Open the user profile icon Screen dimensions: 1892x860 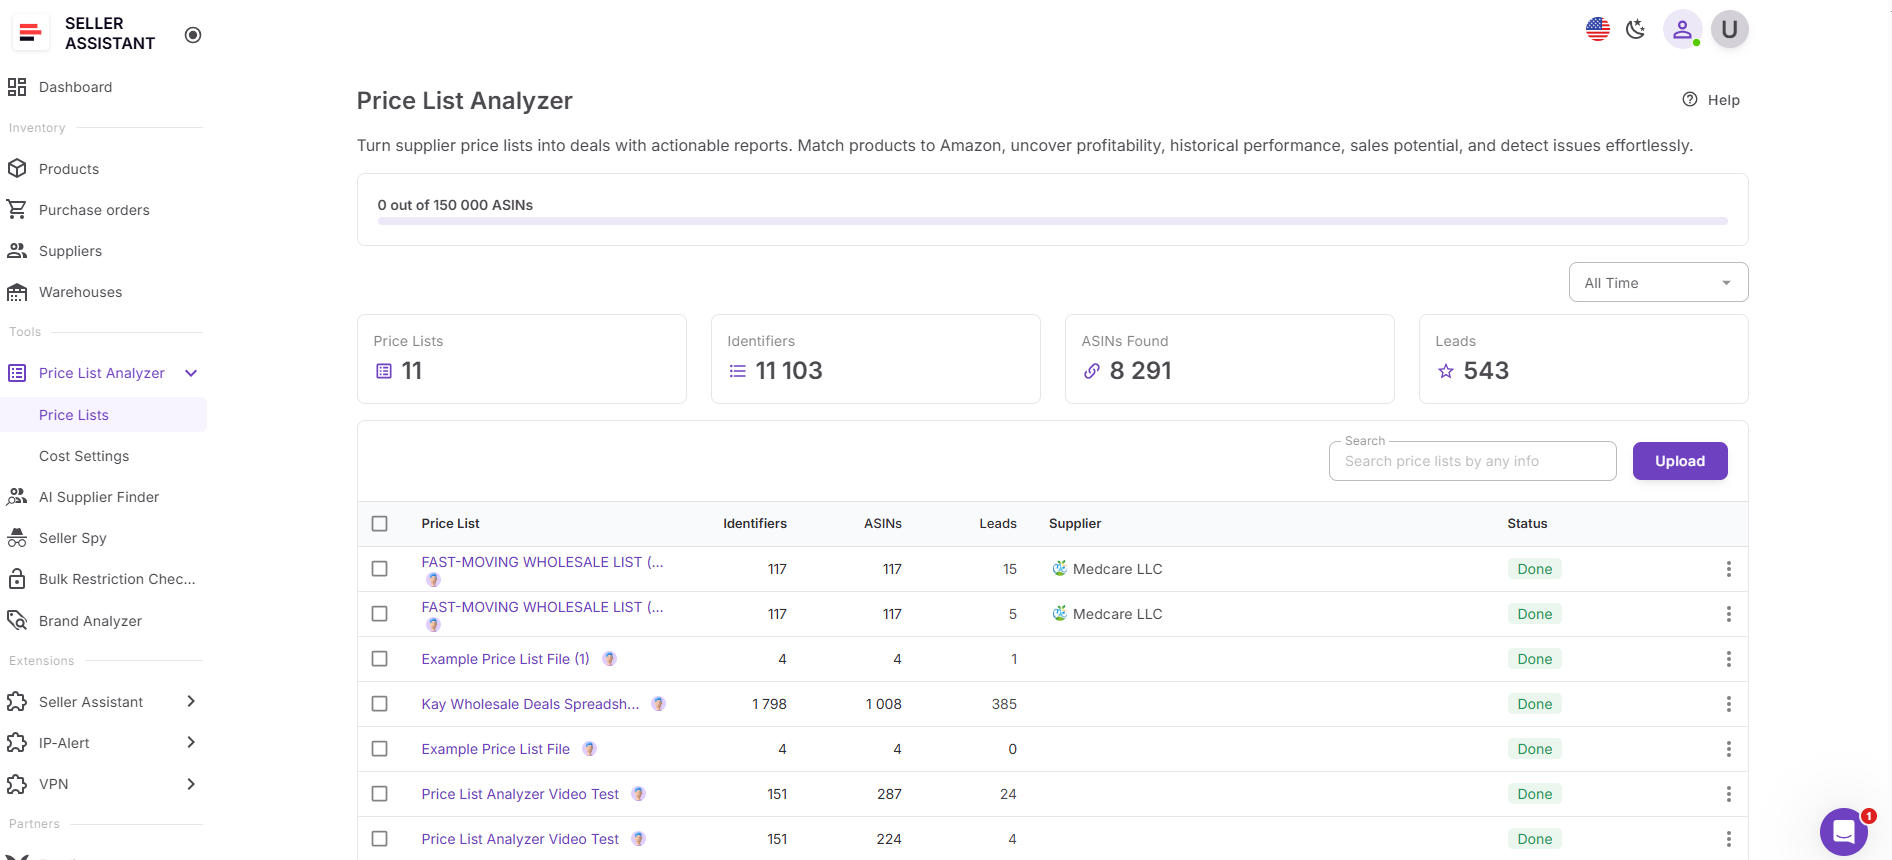pos(1682,30)
